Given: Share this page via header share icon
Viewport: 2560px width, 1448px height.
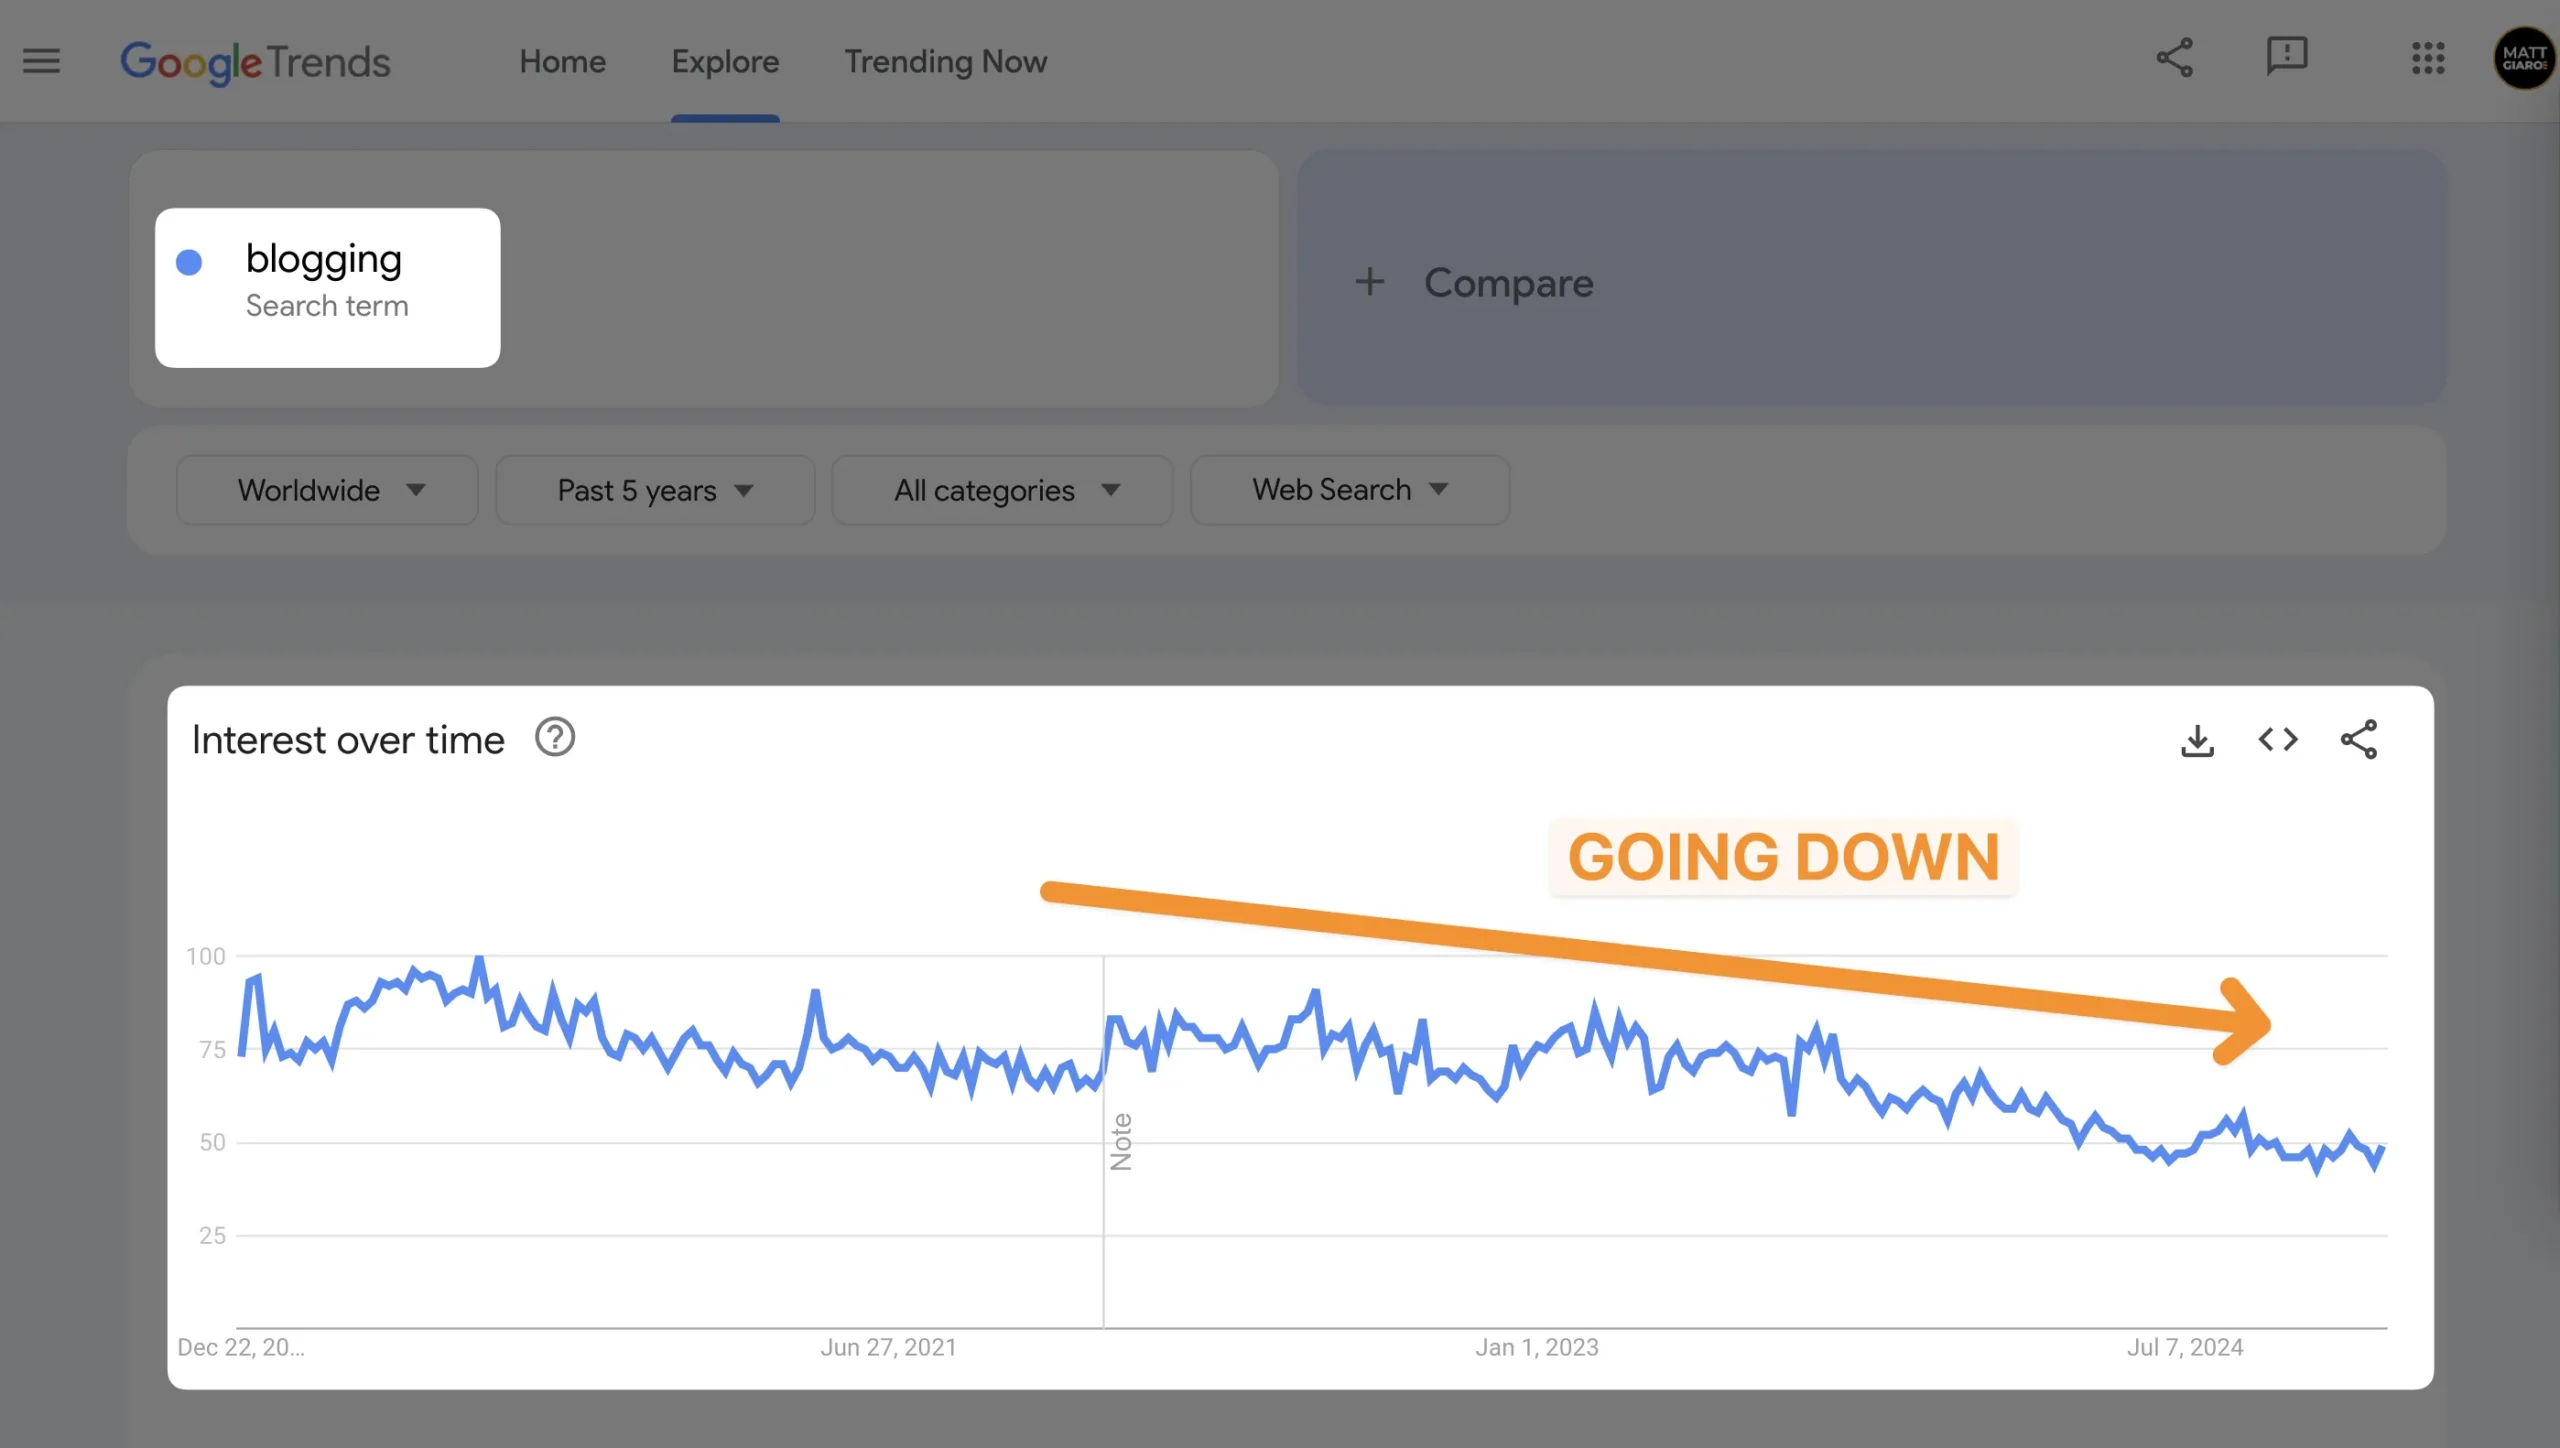Looking at the screenshot, I should 2174,58.
